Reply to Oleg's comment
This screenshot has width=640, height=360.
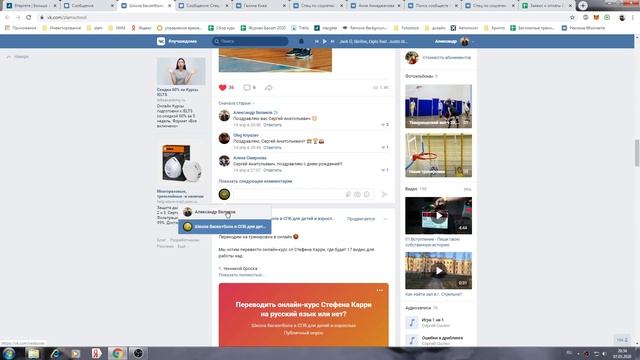coord(272,147)
